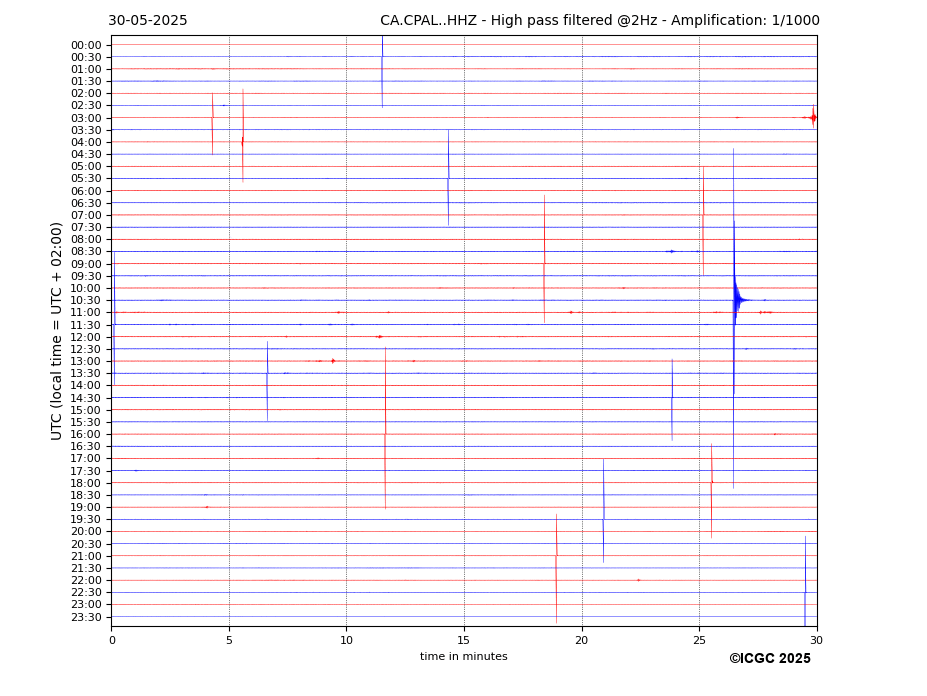The width and height of the screenshot is (927, 696).
Task: Click the x-axis tick label 30
Action: 816,640
